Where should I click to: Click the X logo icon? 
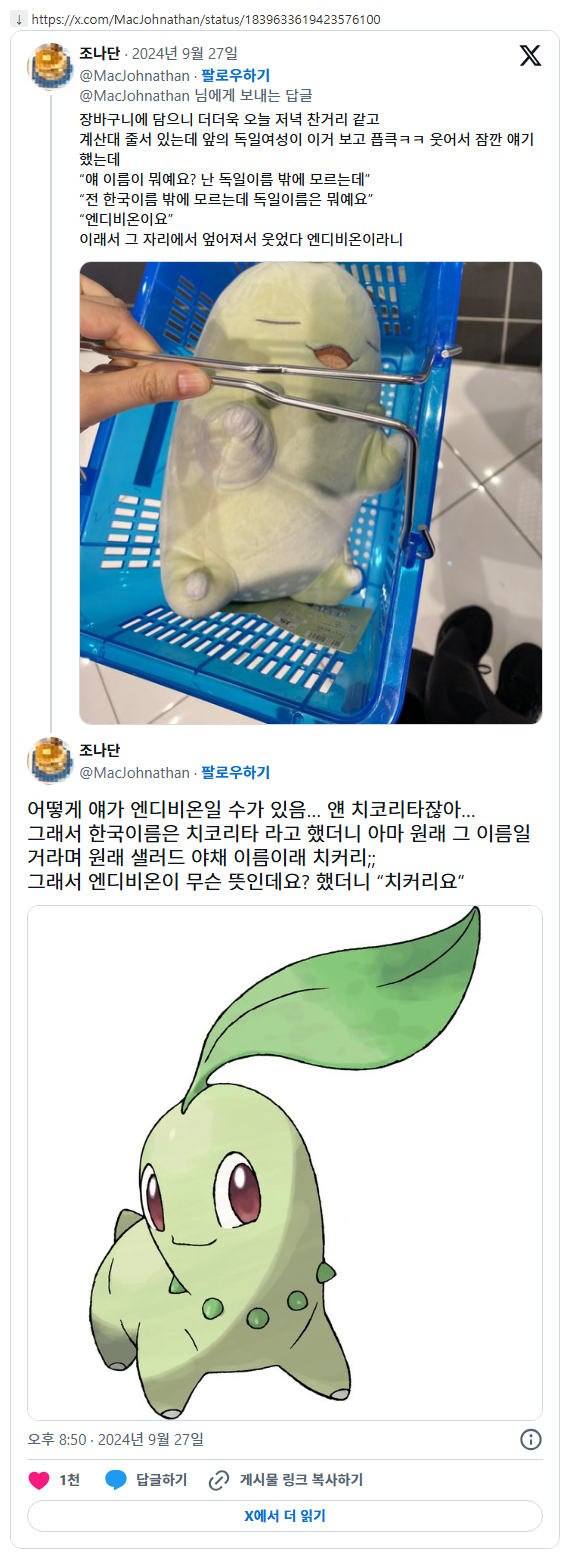click(x=530, y=56)
